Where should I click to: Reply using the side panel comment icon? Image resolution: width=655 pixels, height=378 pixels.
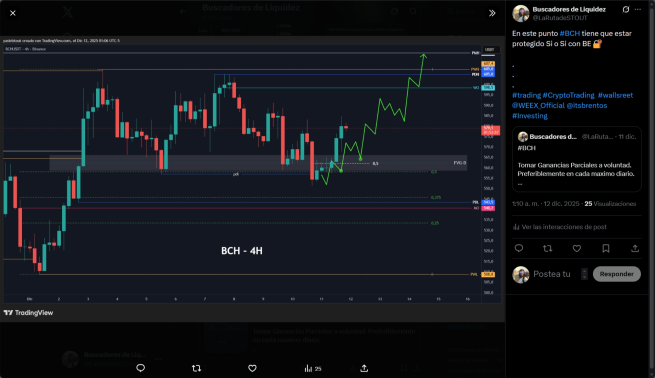coord(519,249)
